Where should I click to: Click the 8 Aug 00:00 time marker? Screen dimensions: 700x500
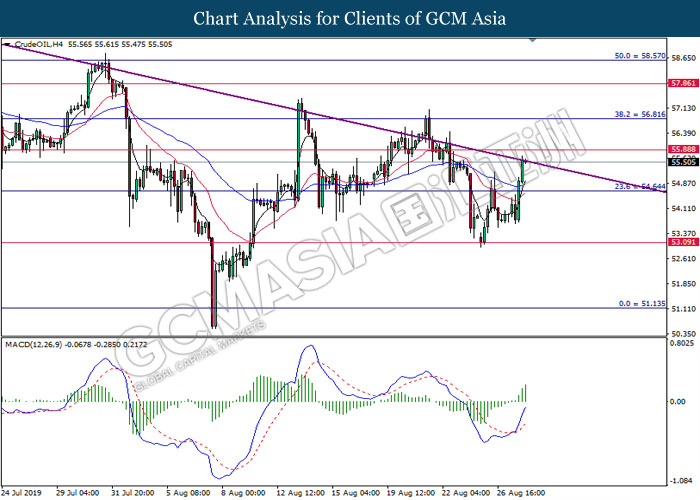243,493
